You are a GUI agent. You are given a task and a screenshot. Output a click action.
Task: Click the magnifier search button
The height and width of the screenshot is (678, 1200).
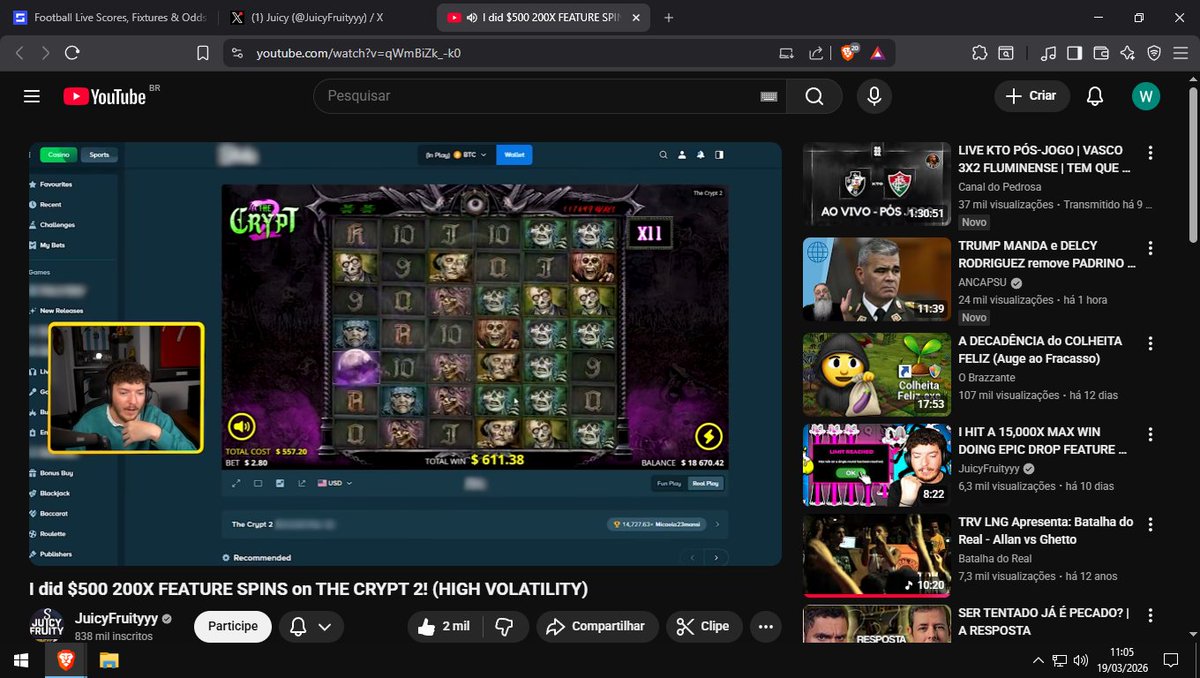pos(814,96)
